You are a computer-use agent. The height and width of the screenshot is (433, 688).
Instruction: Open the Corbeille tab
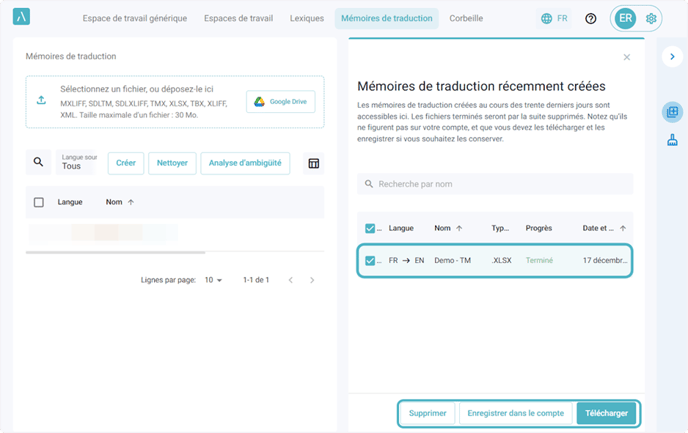click(466, 18)
